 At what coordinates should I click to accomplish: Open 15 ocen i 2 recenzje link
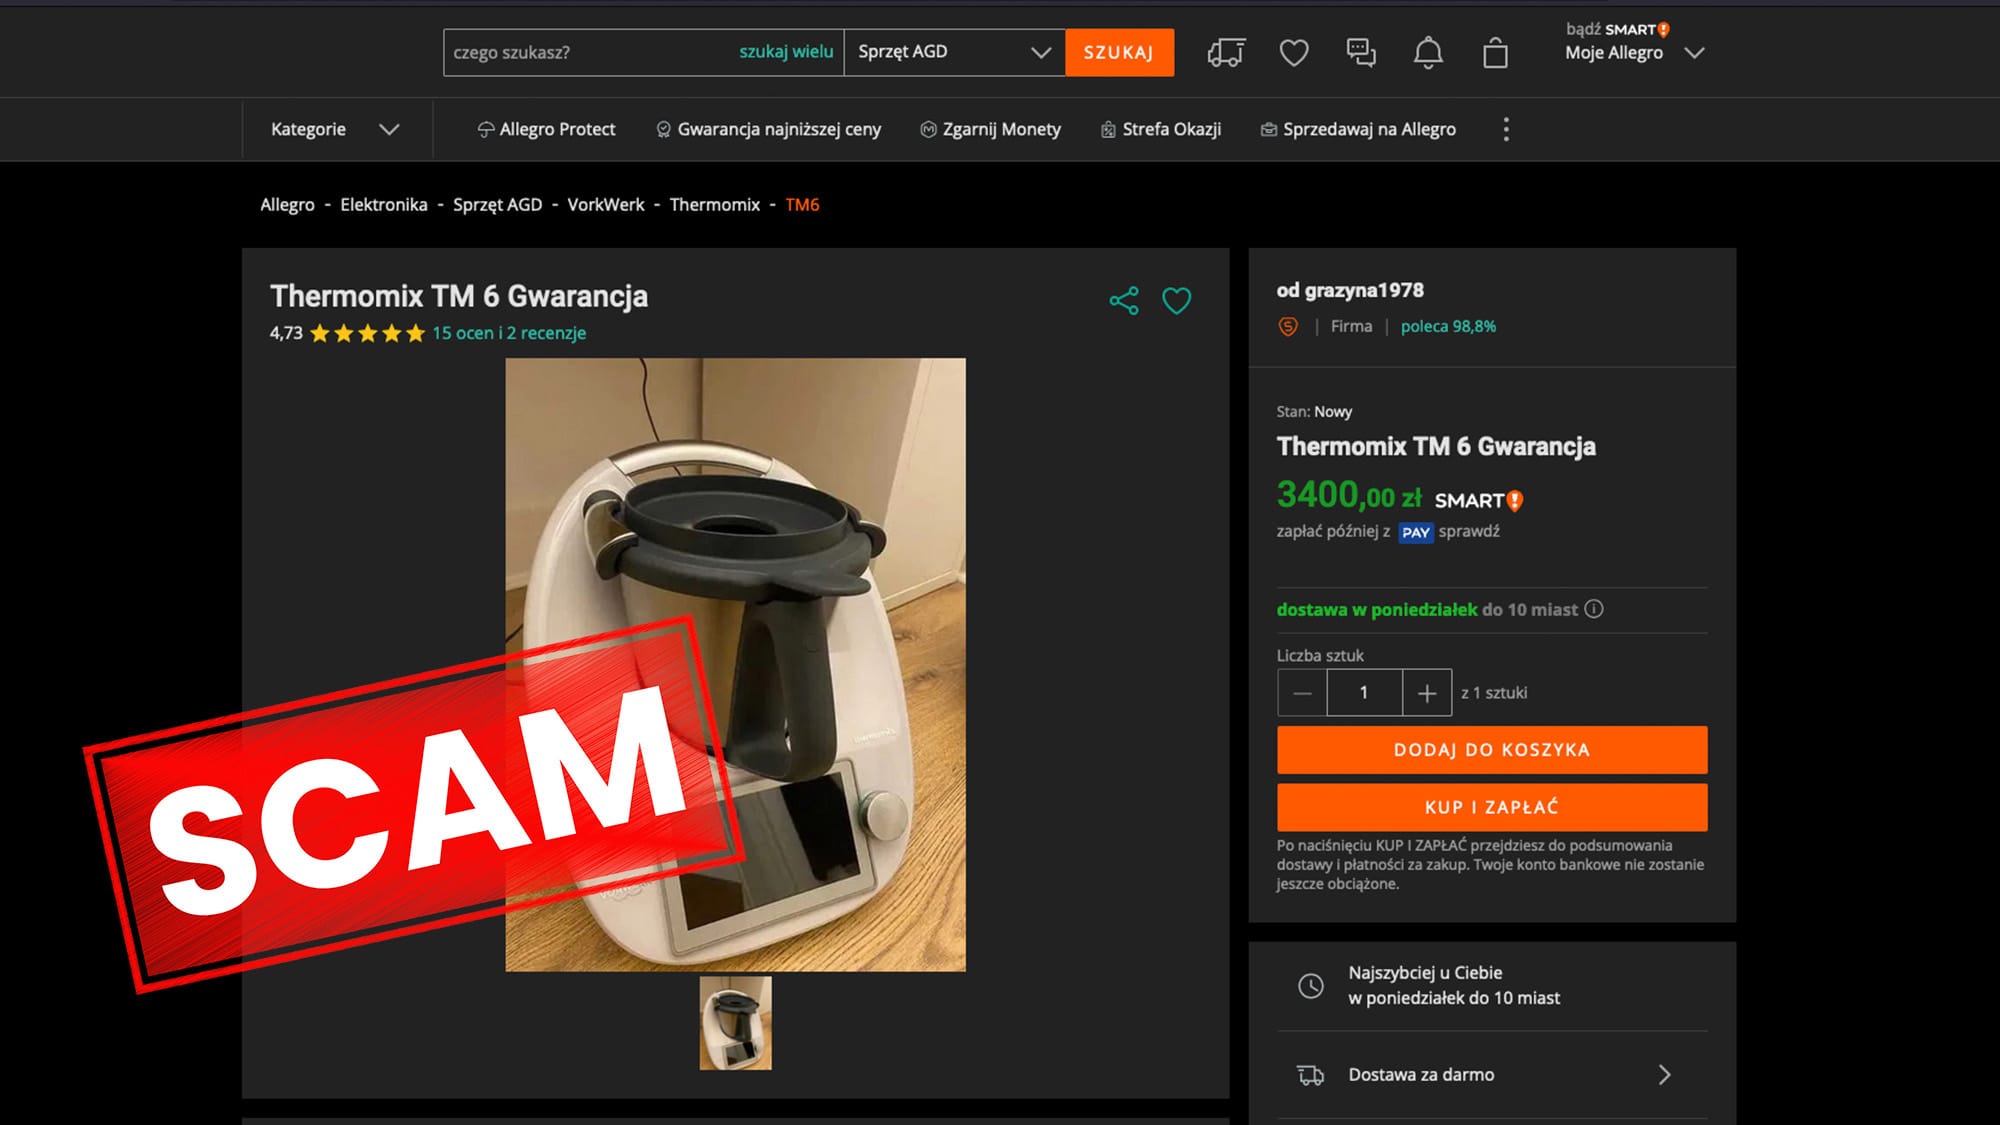(x=509, y=333)
